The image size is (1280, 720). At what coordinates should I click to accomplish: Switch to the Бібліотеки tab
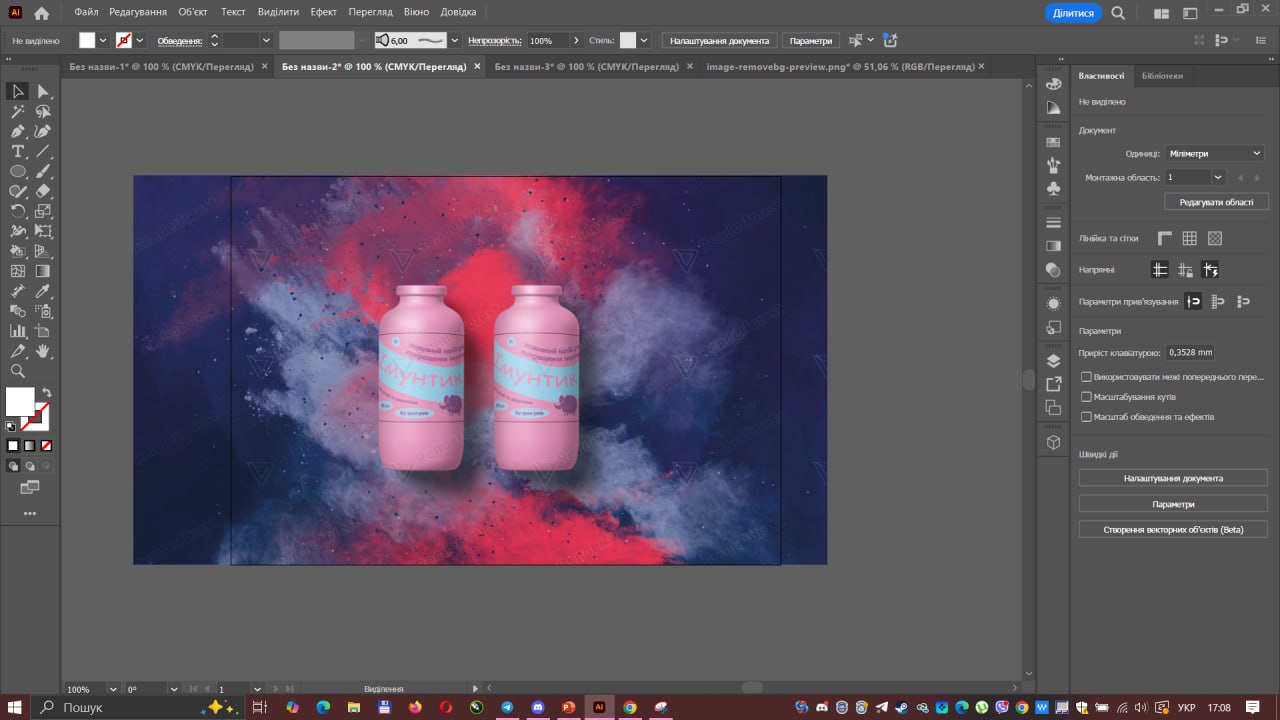tap(1161, 76)
